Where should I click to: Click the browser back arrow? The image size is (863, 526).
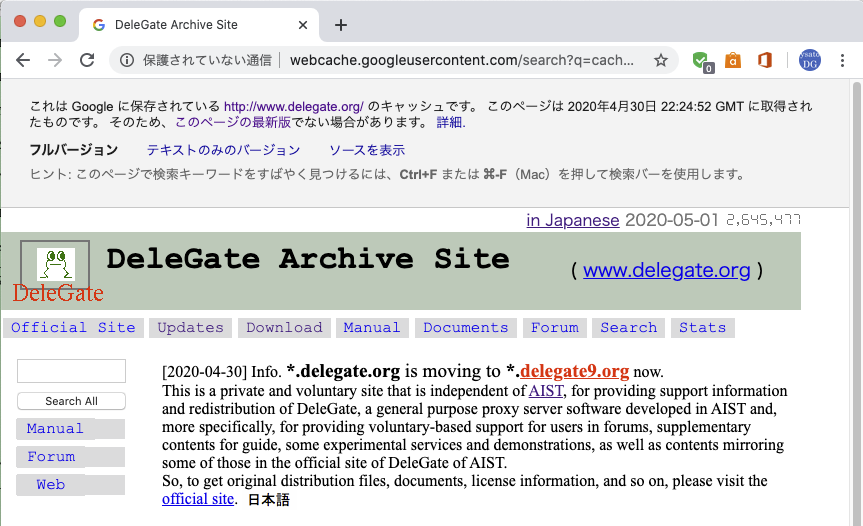tap(23, 60)
